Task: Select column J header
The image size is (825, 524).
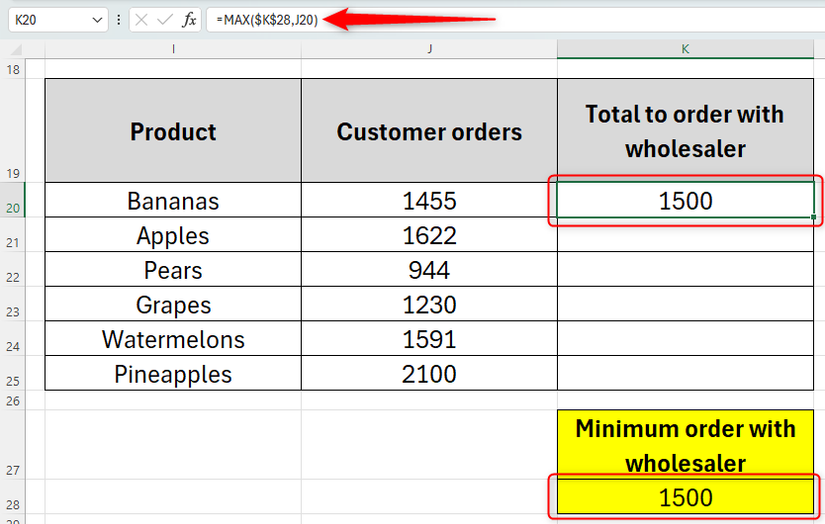Action: [x=429, y=49]
